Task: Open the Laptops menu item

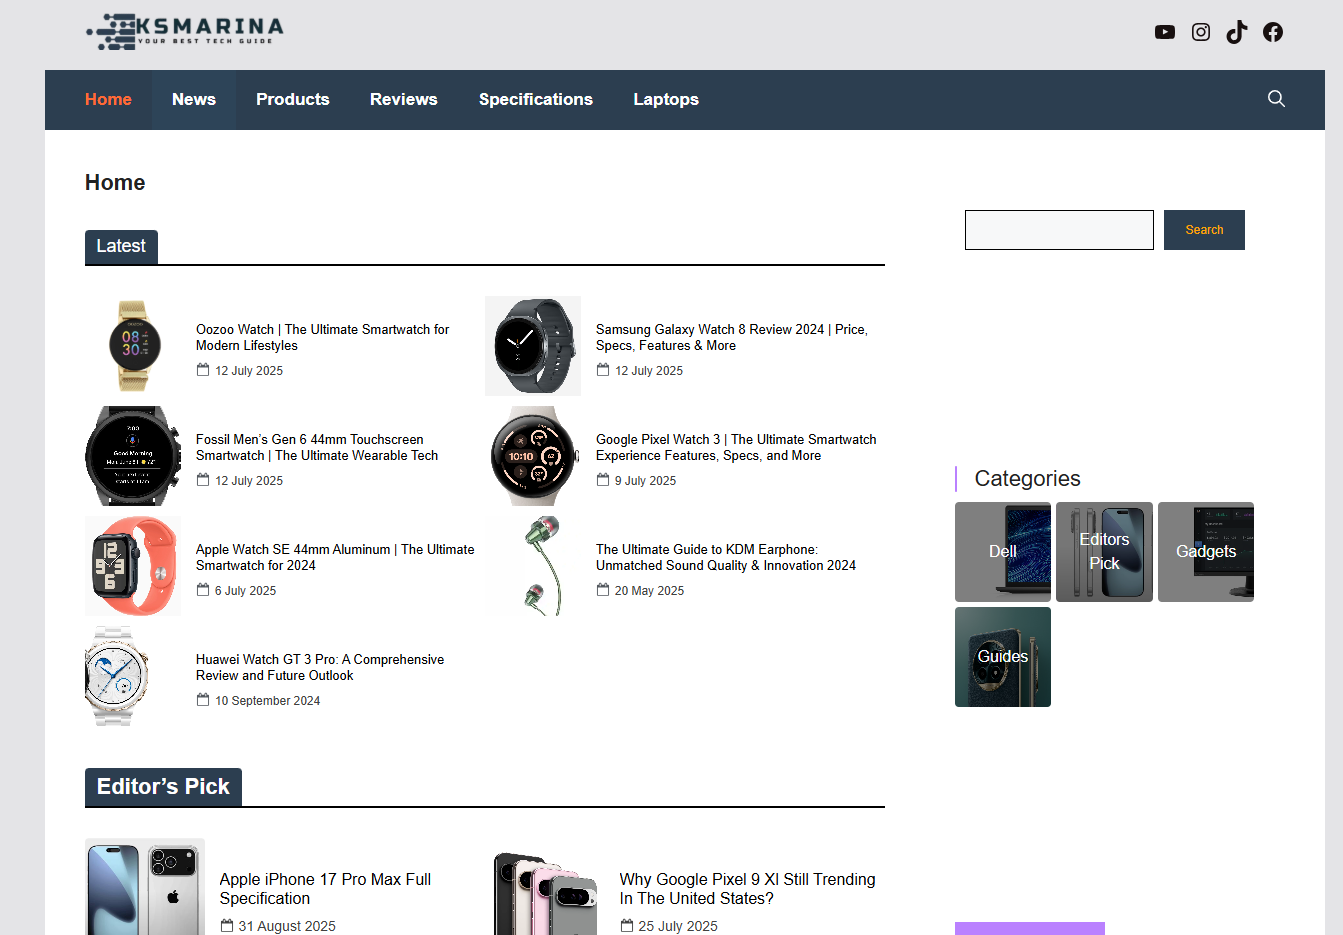Action: coord(665,100)
